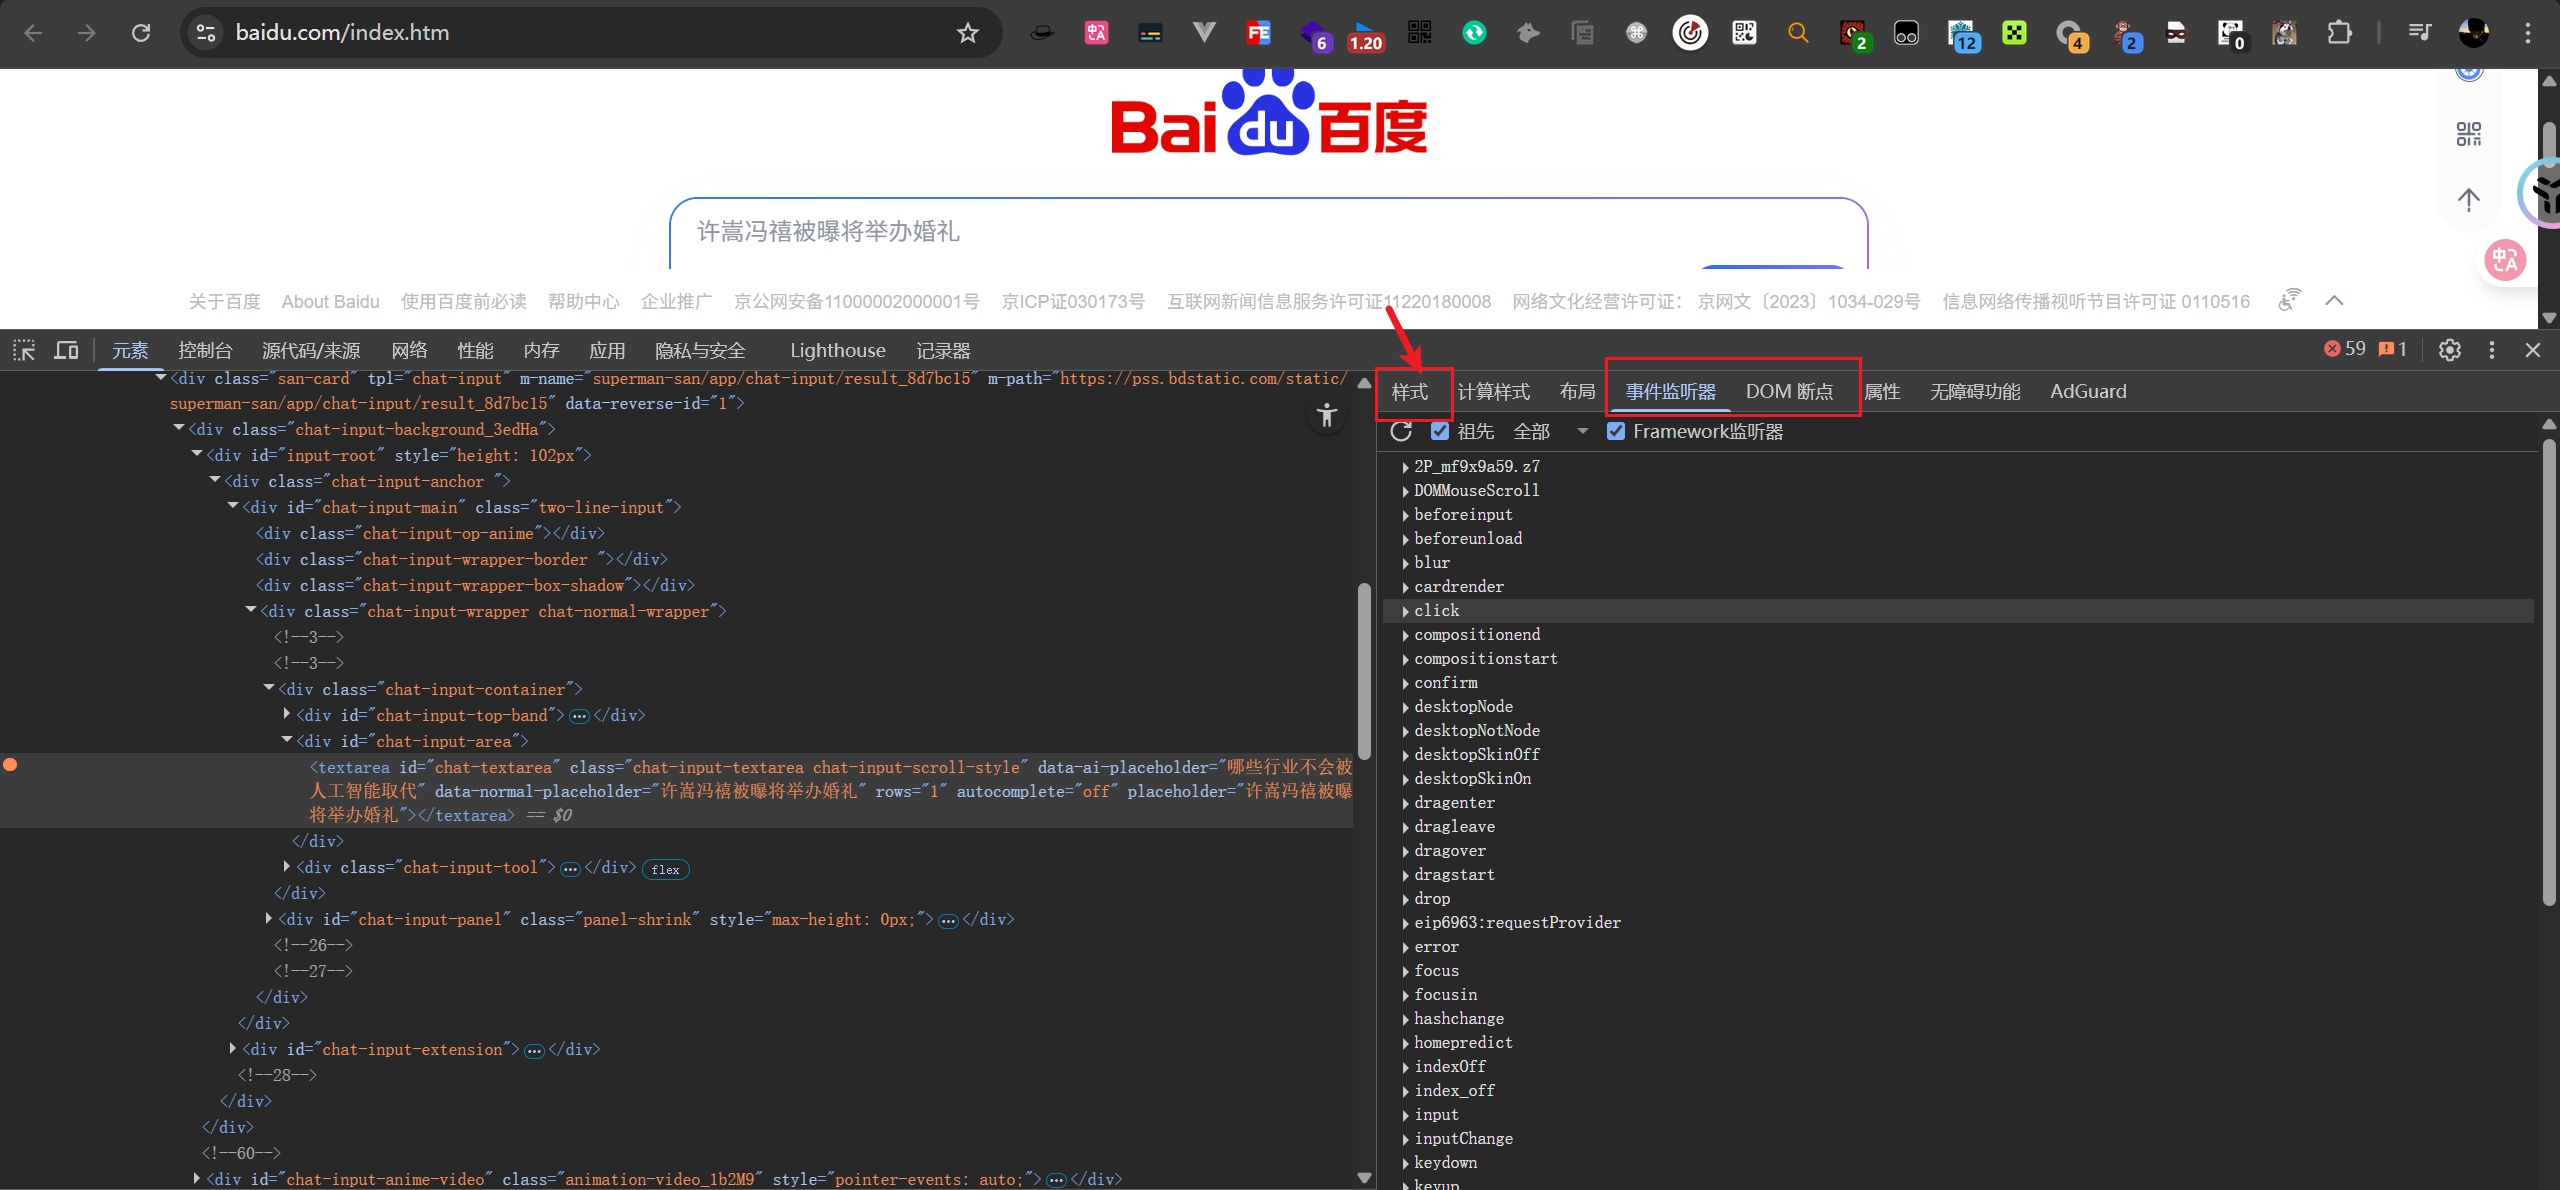The image size is (2560, 1190).
Task: Open DevTools three-dot more menu
Action: [x=2491, y=350]
